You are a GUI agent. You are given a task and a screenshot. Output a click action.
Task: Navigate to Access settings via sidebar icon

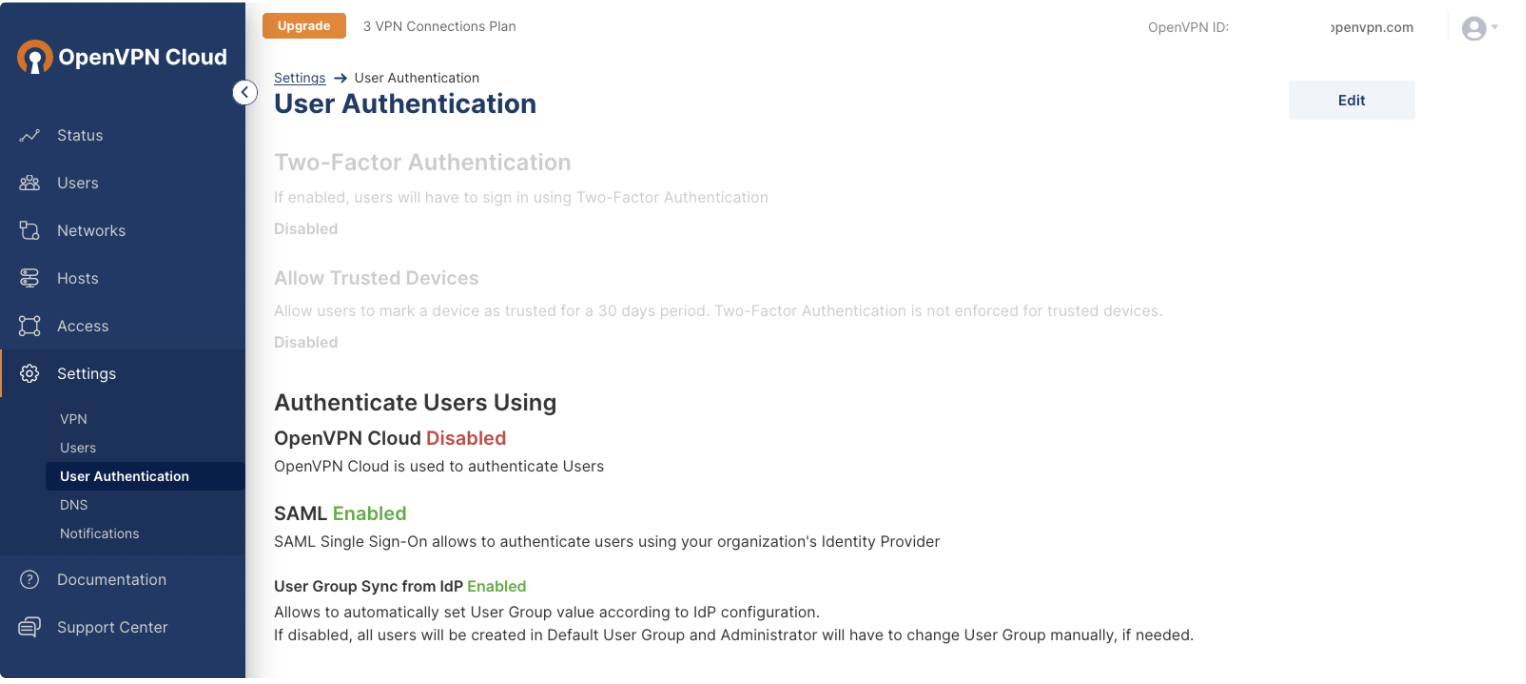[29, 325]
